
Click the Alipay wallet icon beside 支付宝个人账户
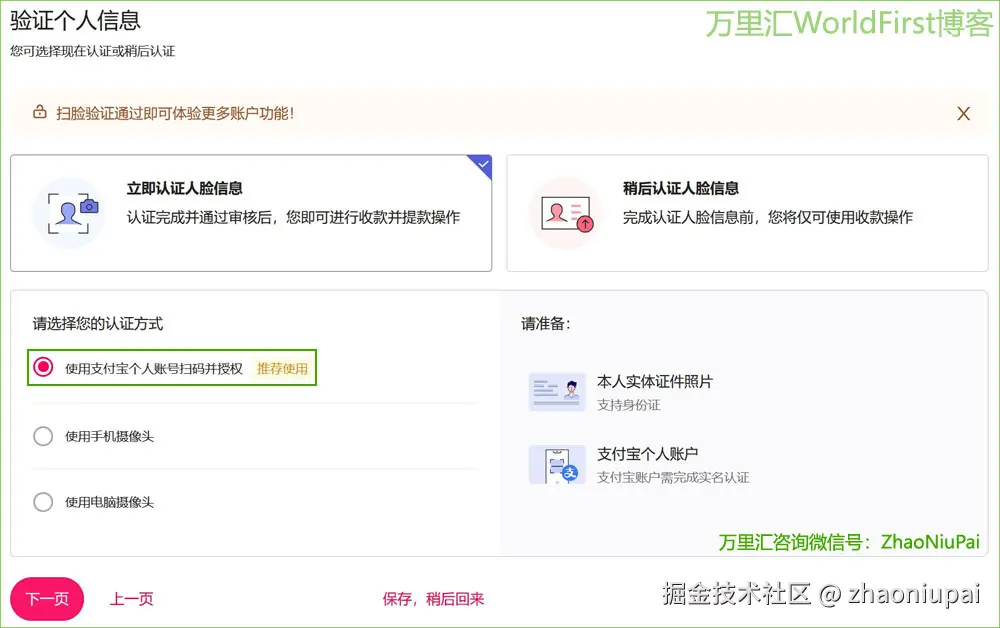coord(557,466)
